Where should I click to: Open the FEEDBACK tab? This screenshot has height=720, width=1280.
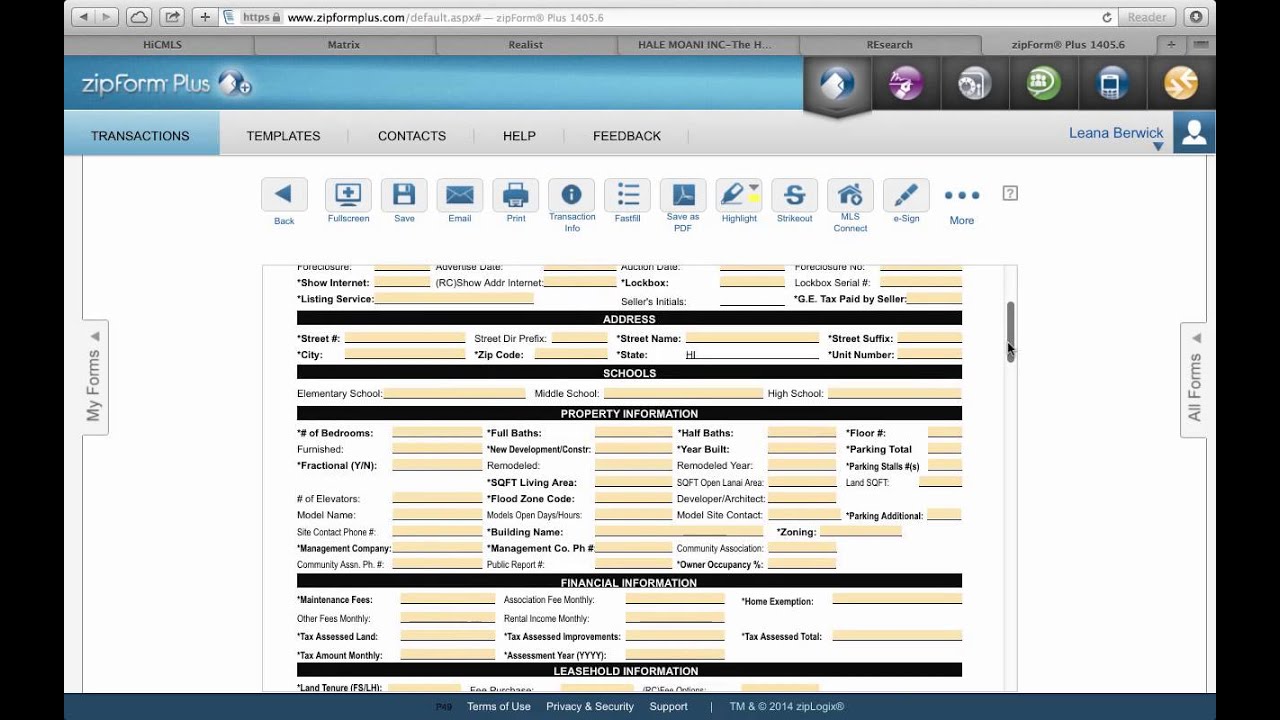tap(627, 135)
